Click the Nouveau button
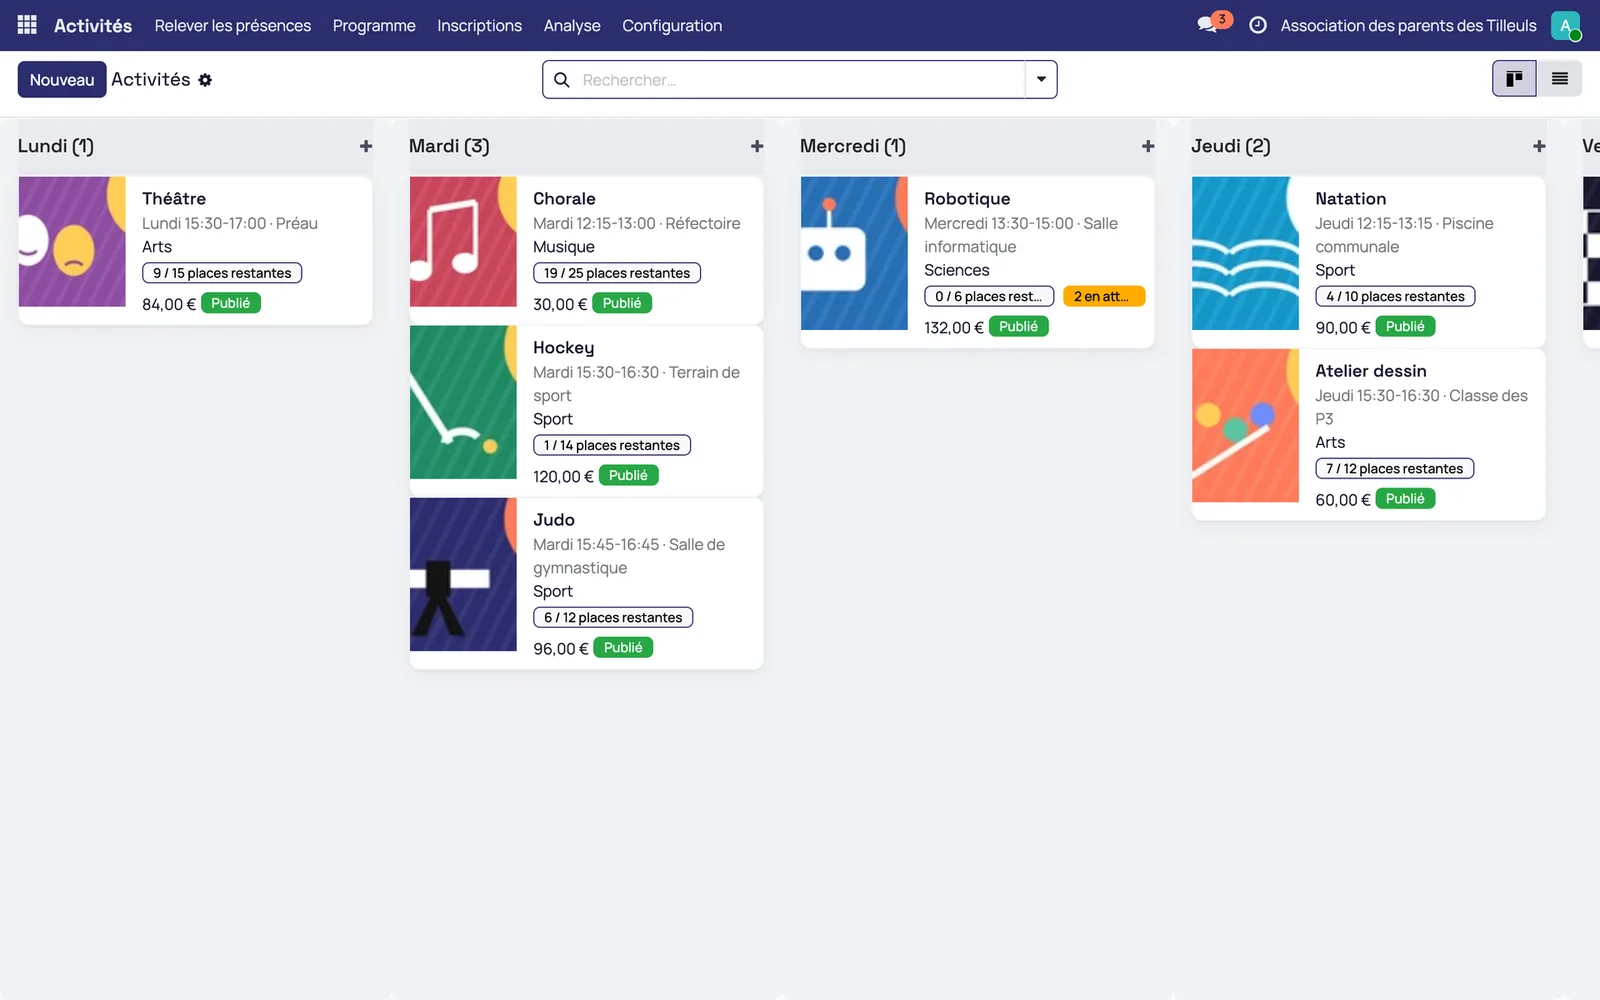 pos(62,80)
